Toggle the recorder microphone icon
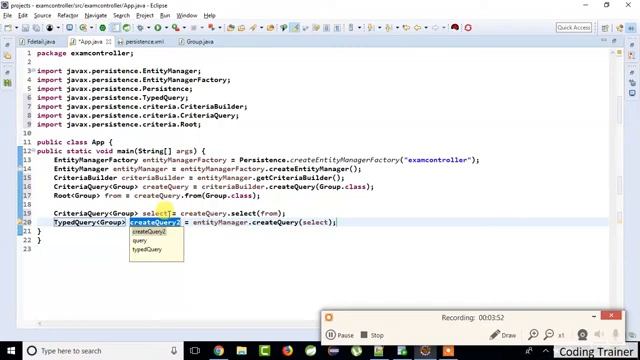Screen dimensions: 640x360 click(616, 335)
